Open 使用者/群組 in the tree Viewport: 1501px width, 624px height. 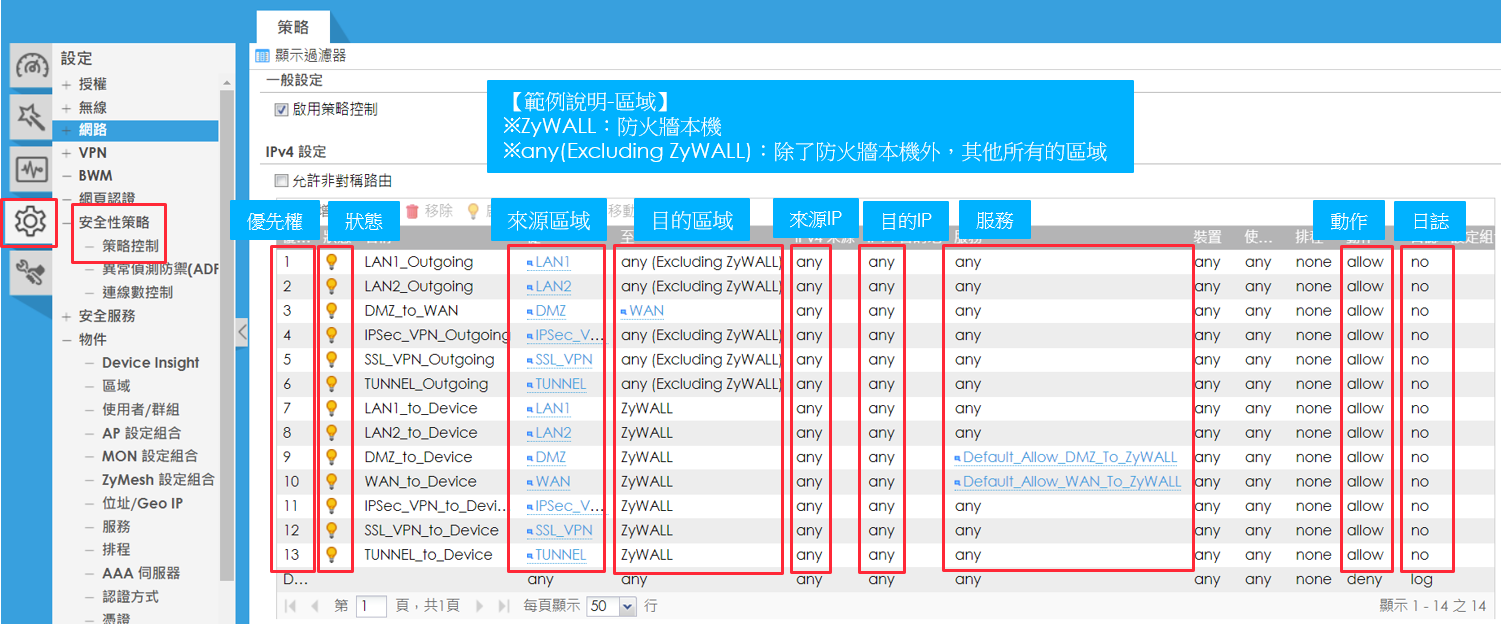pos(142,410)
